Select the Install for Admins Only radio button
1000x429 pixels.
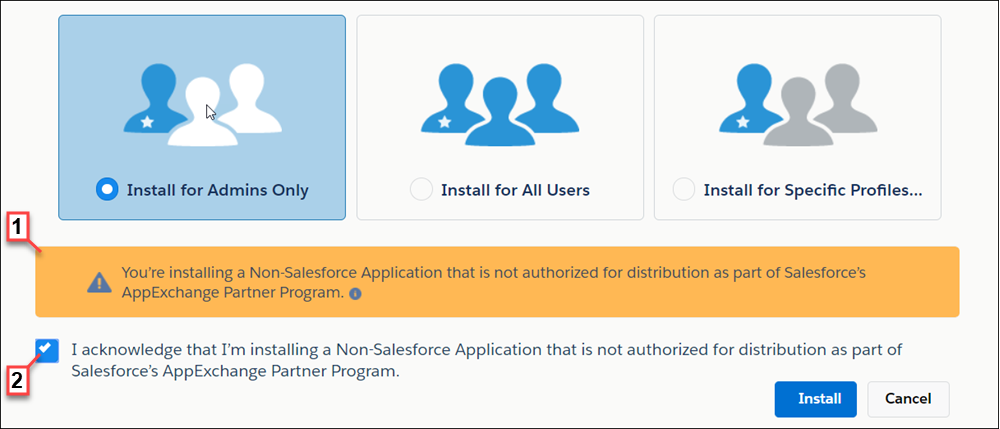pos(107,189)
